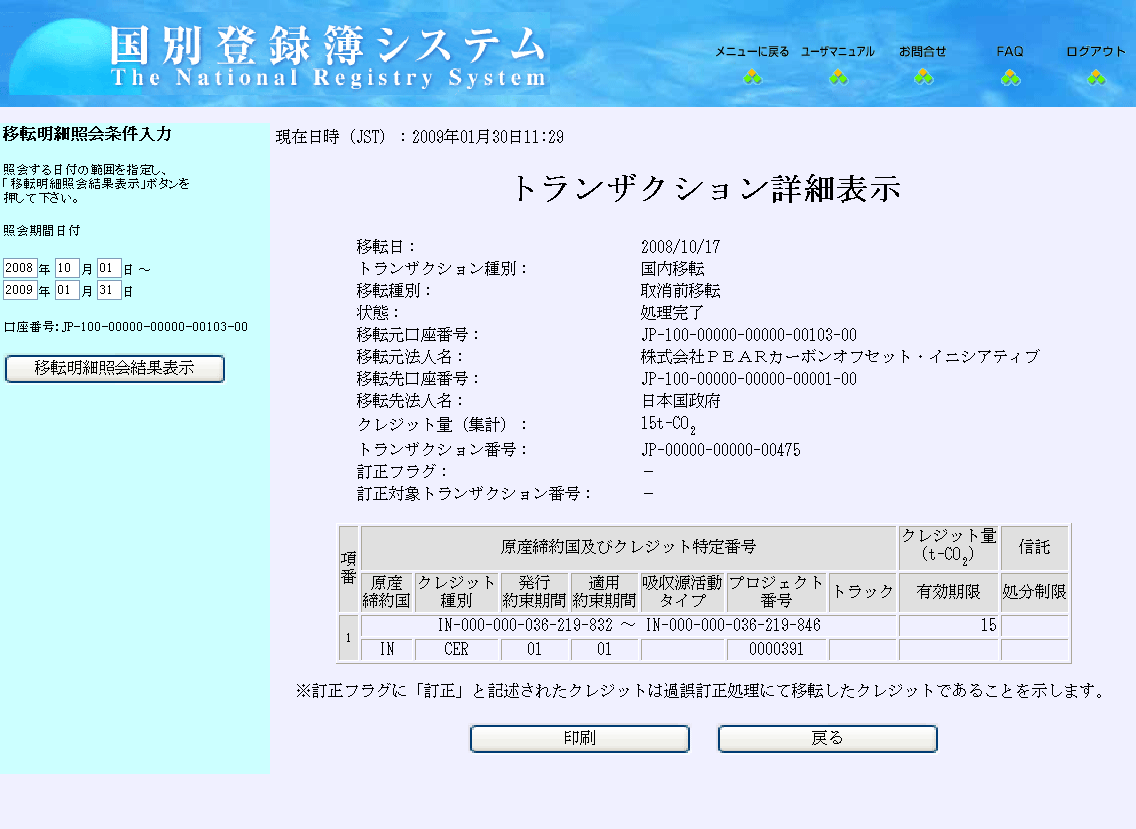
Task: Click transaction number JP-00000-00000-00475
Action: click(x=721, y=450)
